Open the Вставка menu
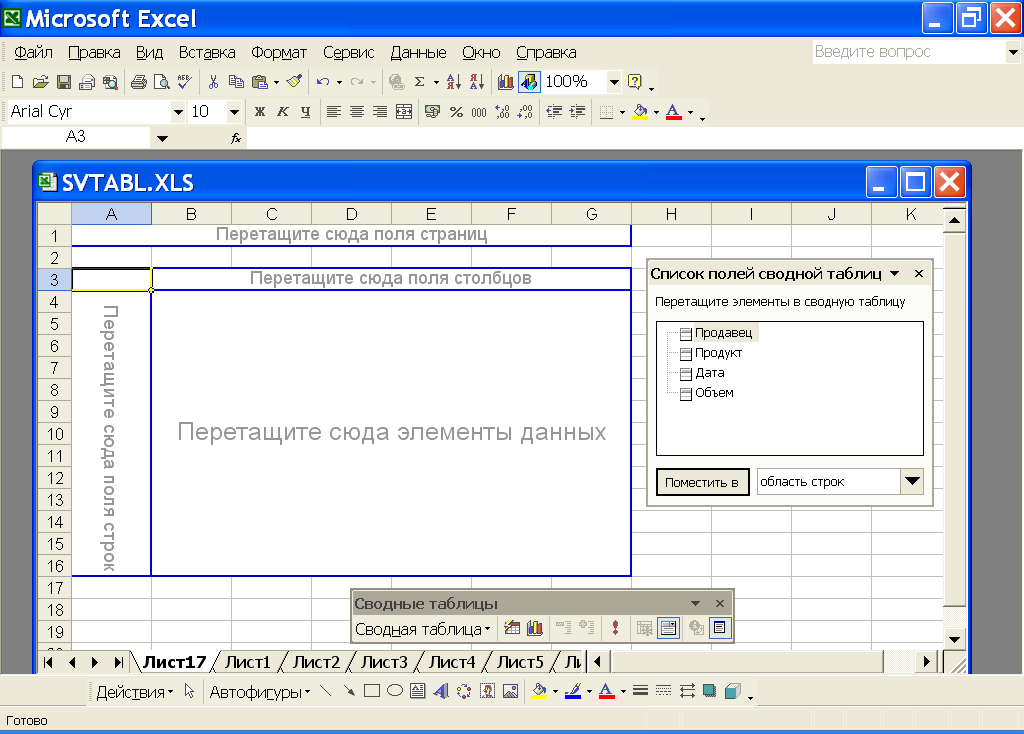The width and height of the screenshot is (1024, 734). [x=207, y=52]
